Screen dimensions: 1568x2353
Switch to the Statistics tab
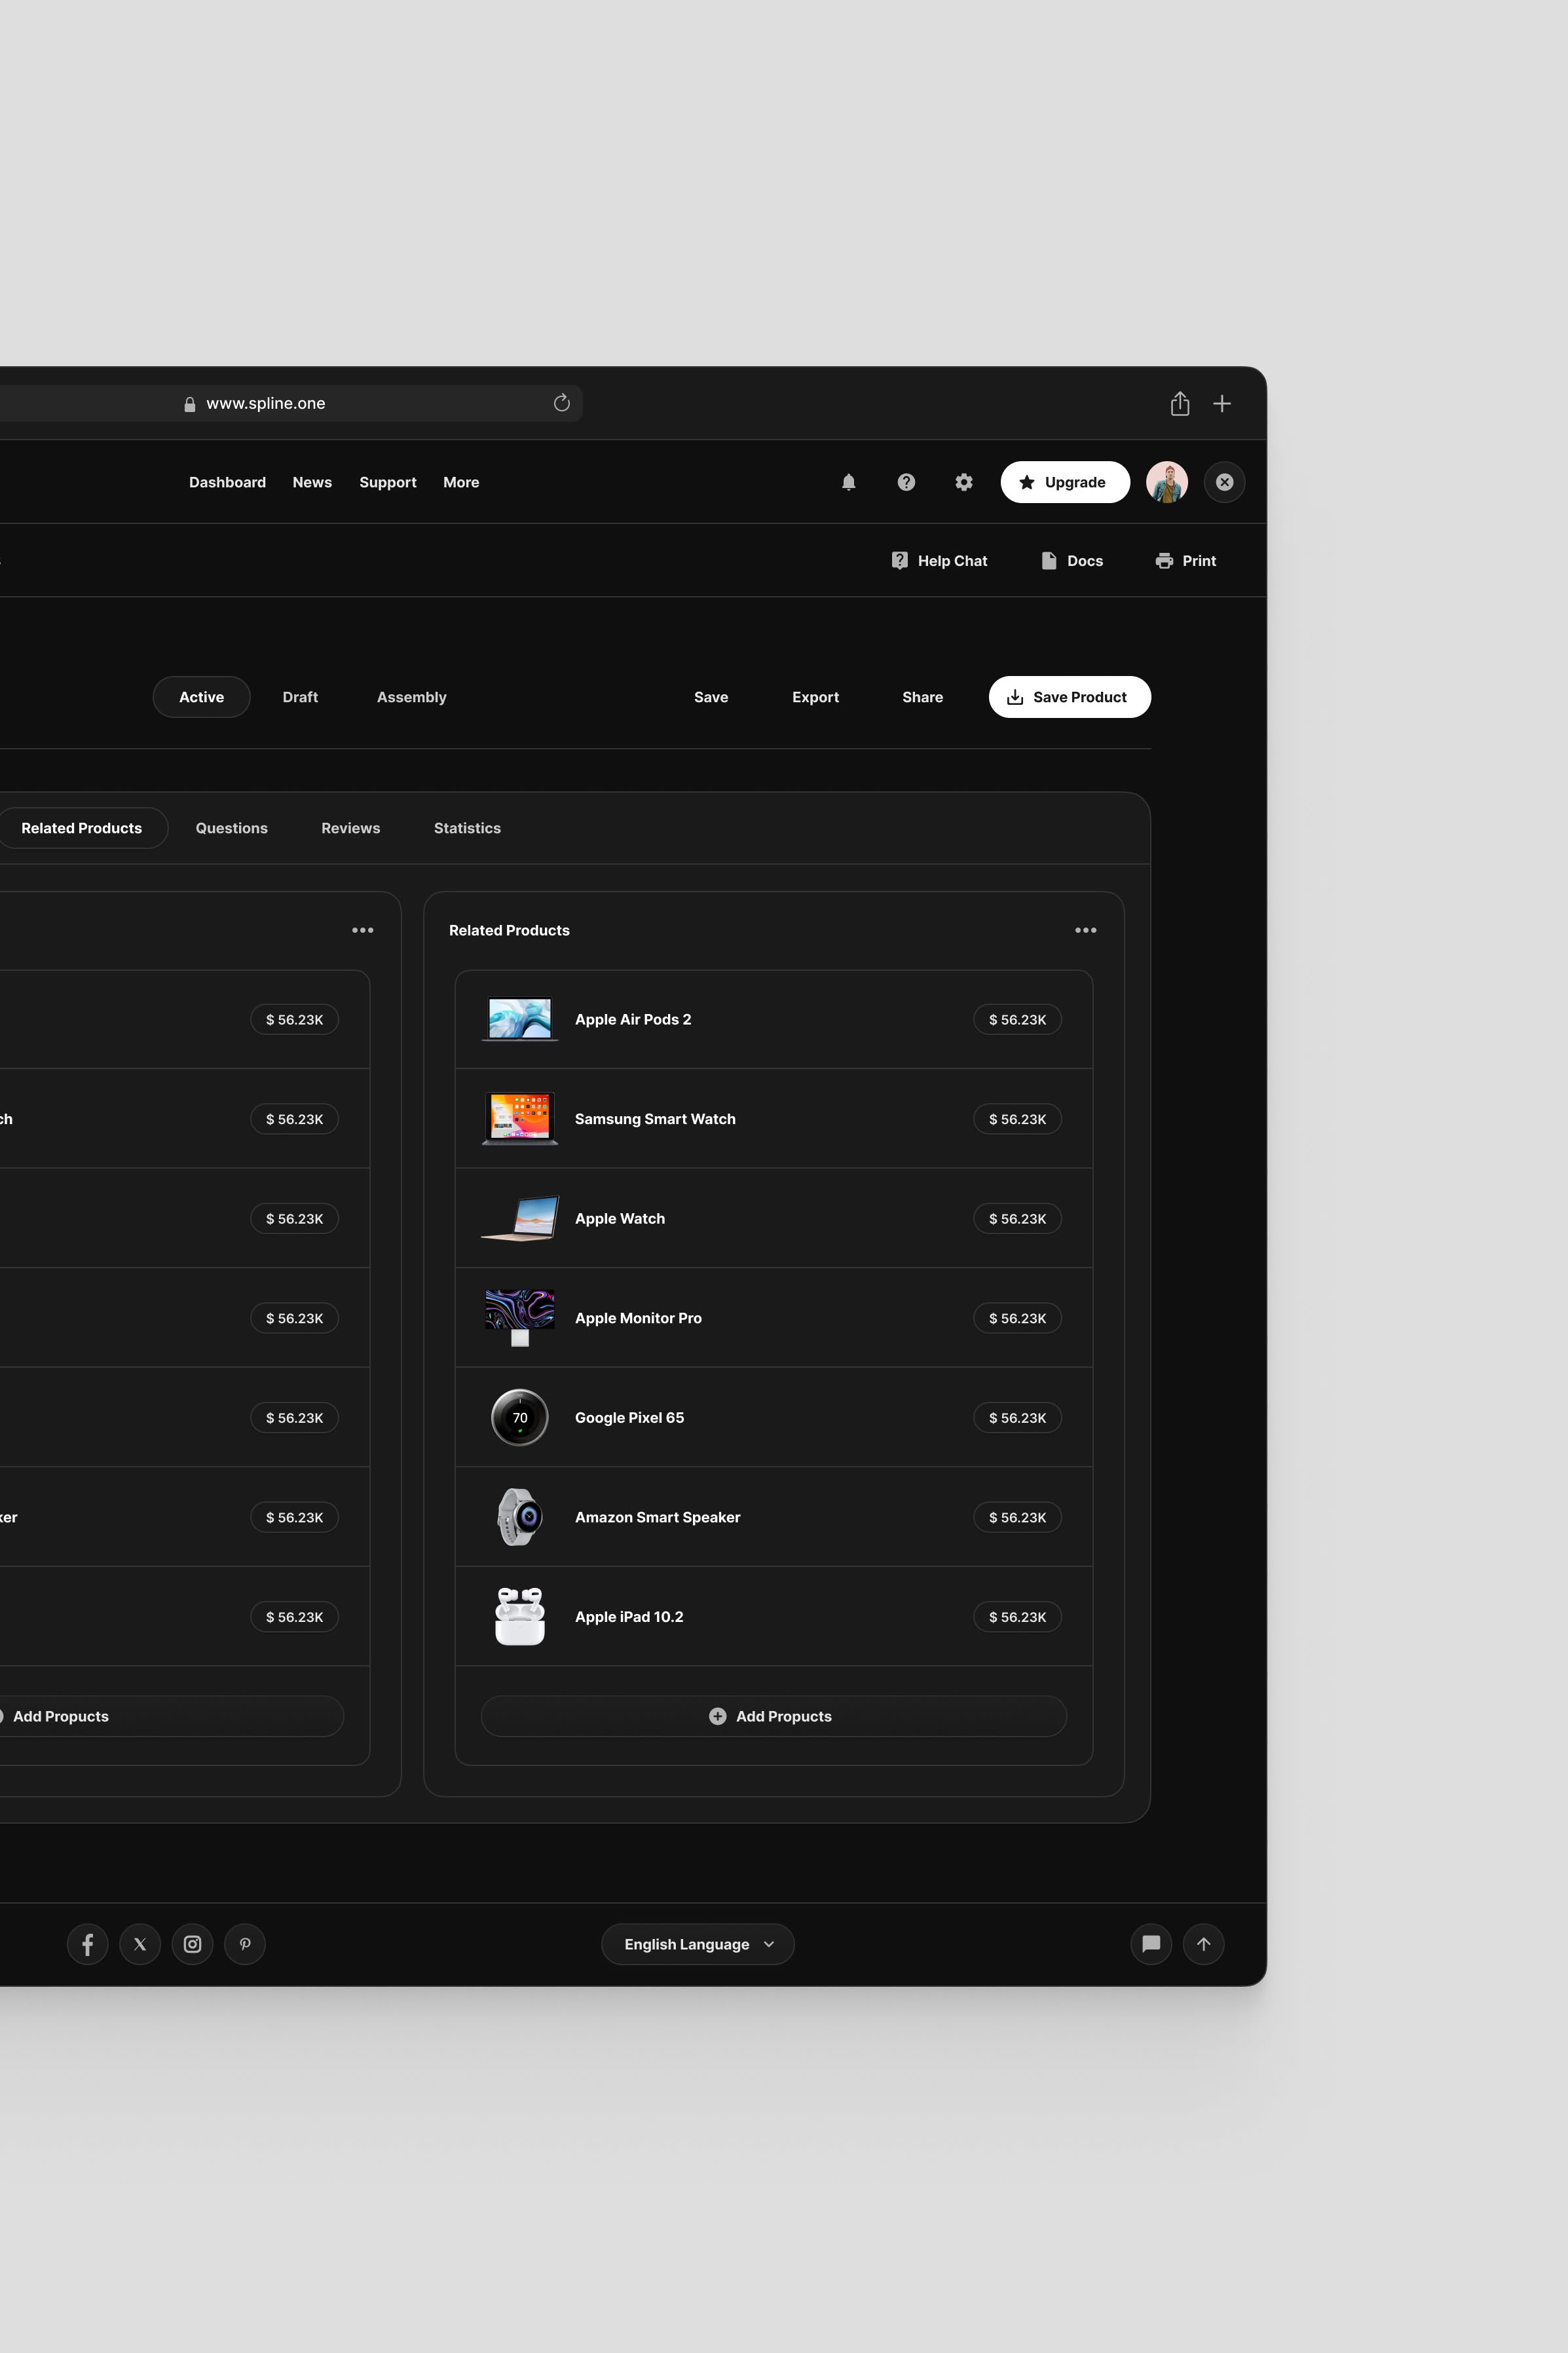click(x=467, y=828)
